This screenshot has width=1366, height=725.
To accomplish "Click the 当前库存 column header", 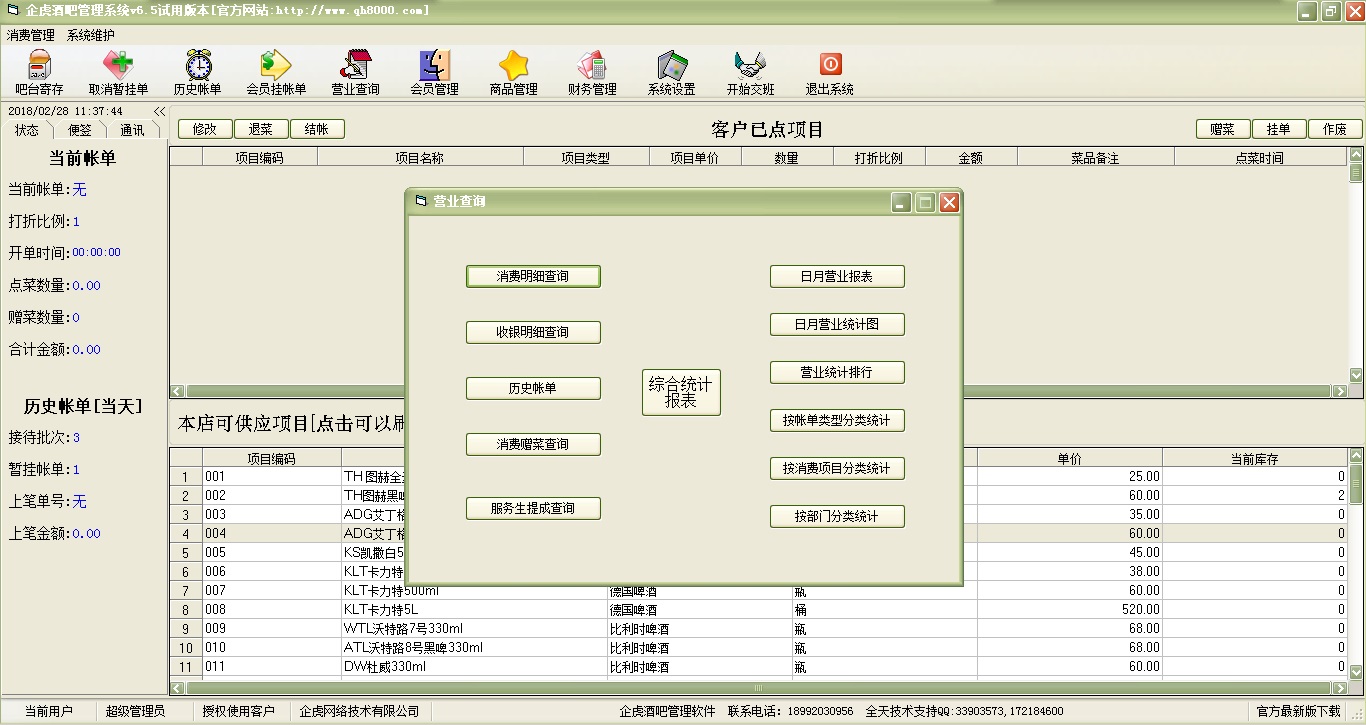I will [x=1254, y=459].
